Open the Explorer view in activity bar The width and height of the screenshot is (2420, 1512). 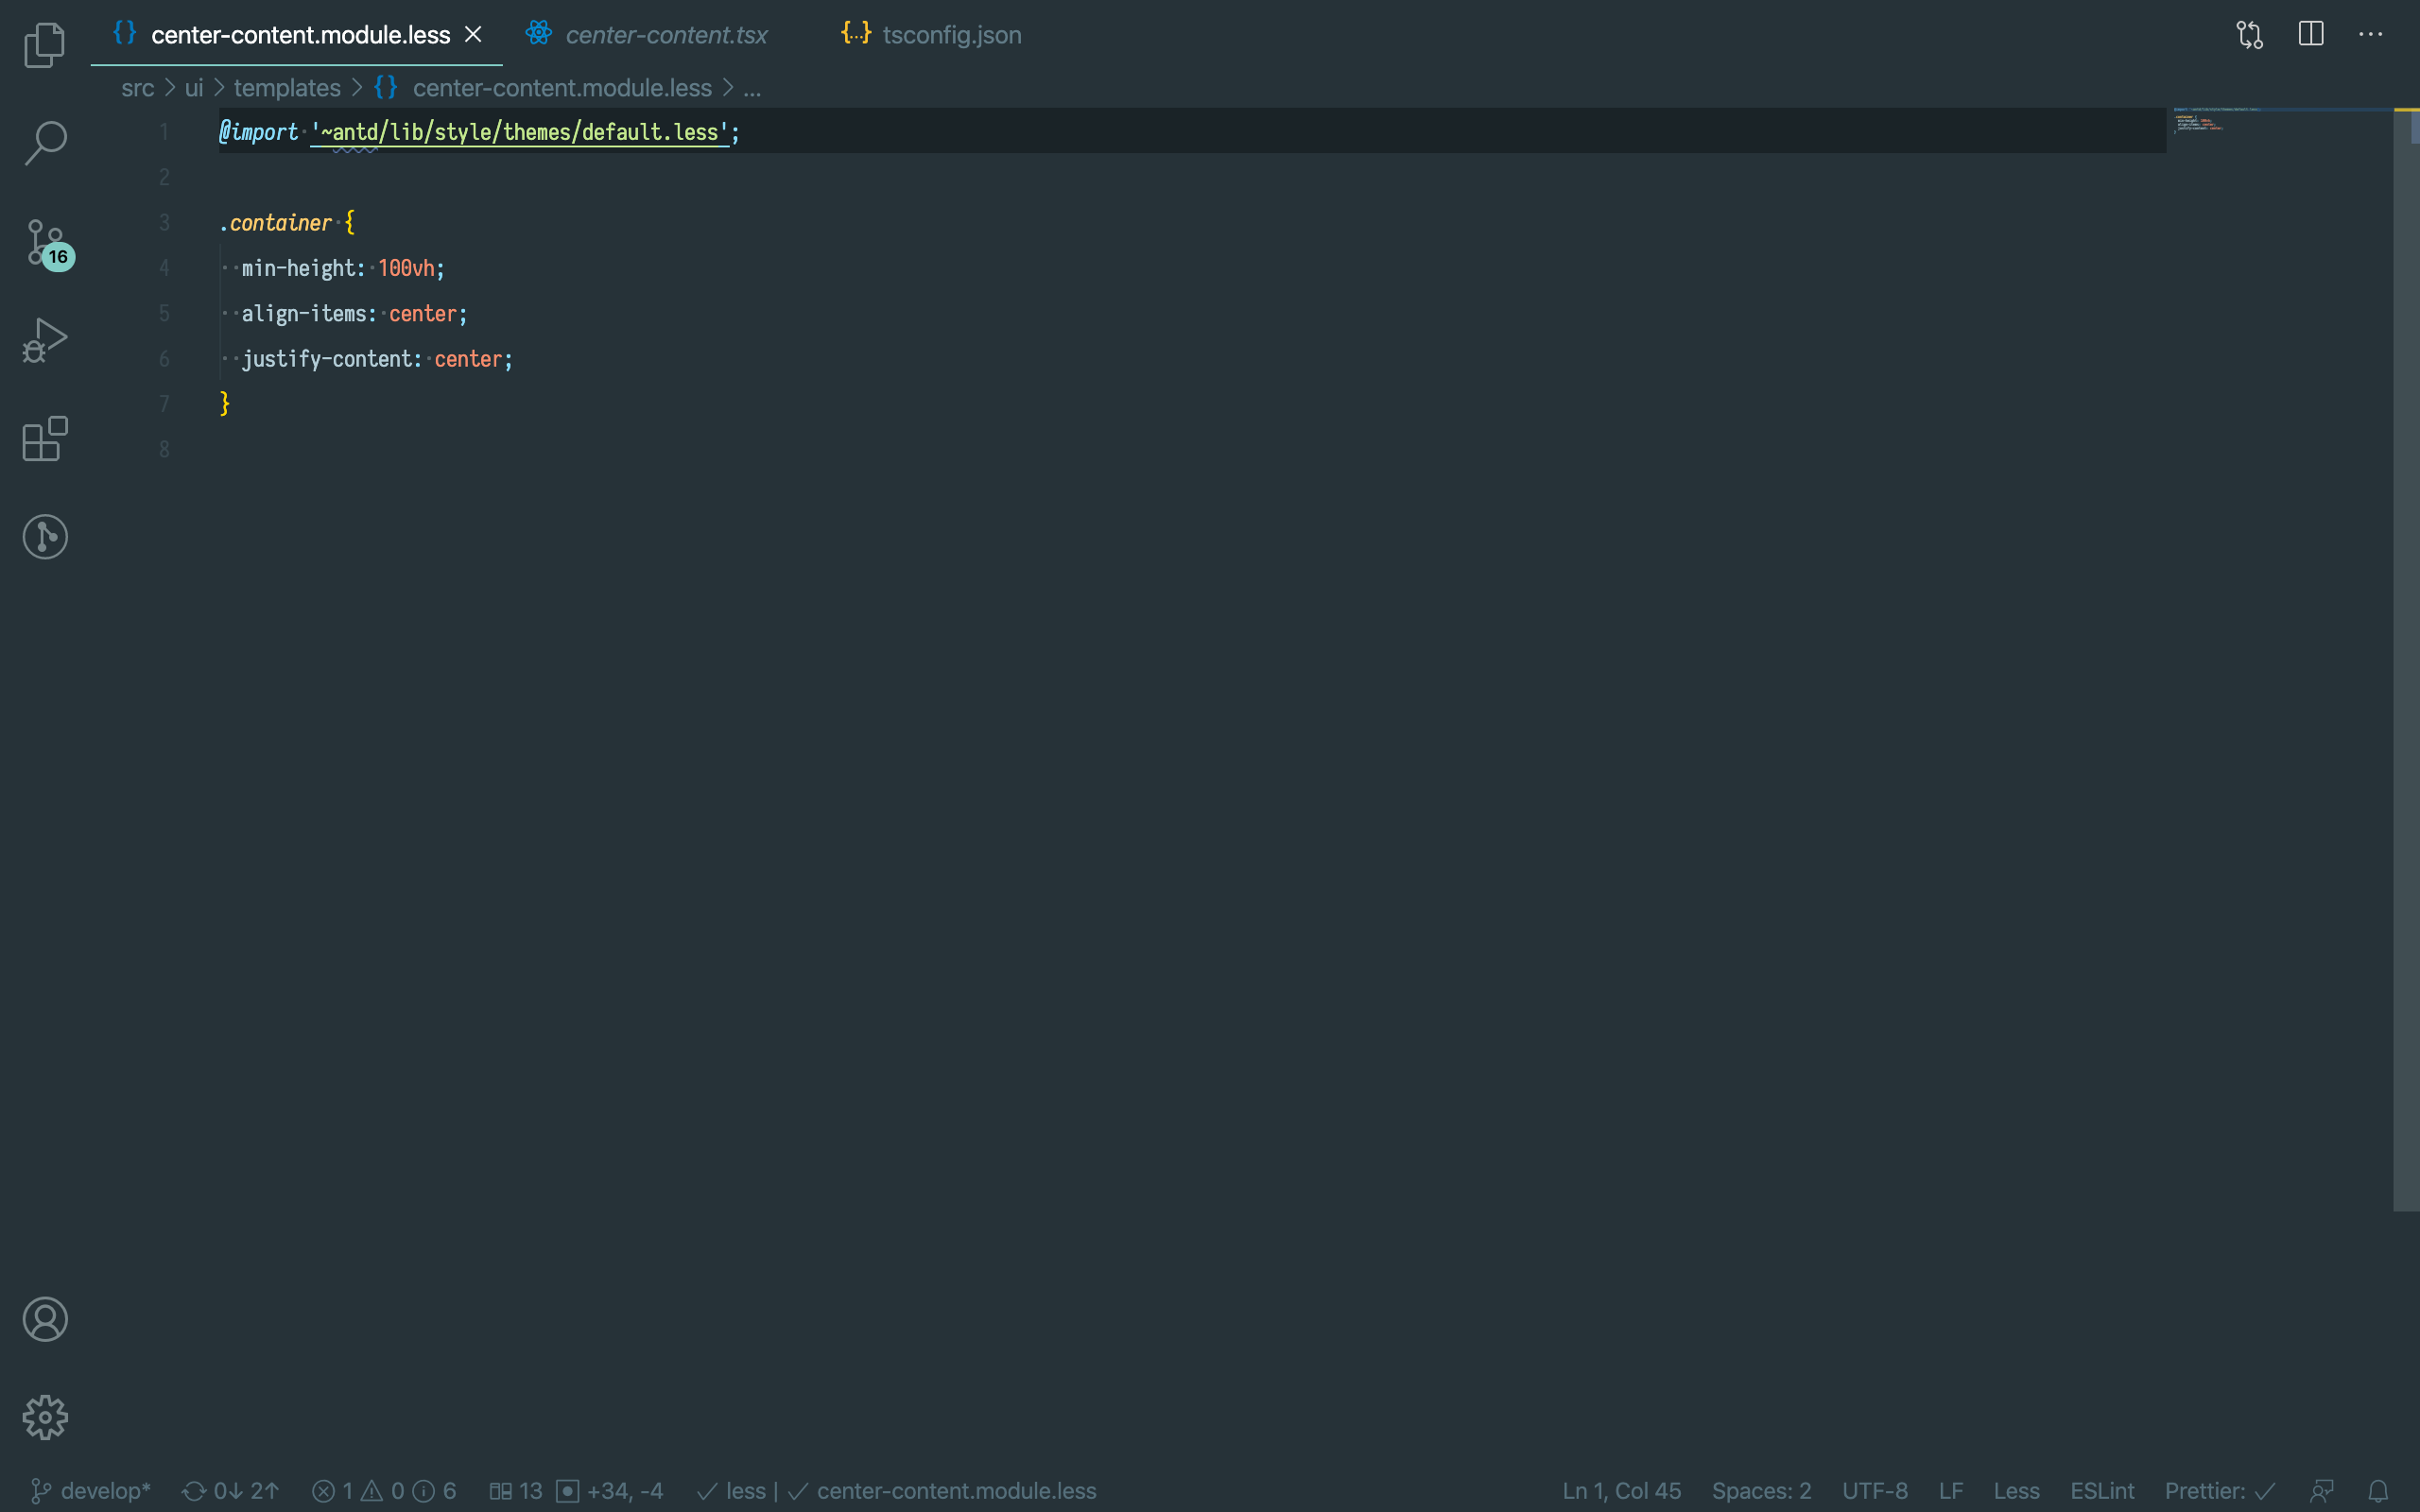44,45
